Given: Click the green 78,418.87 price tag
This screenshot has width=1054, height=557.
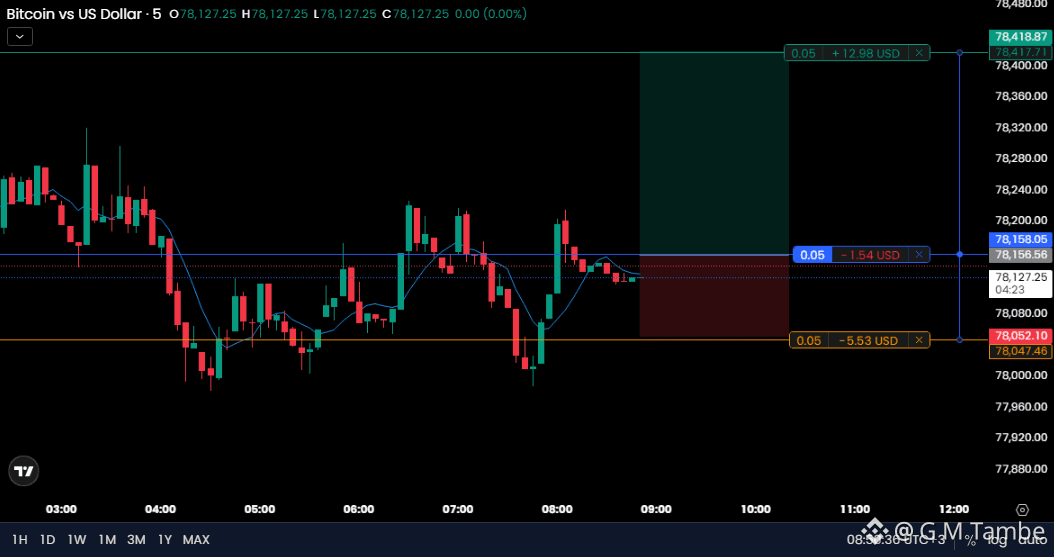Looking at the screenshot, I should pyautogui.click(x=1021, y=38).
